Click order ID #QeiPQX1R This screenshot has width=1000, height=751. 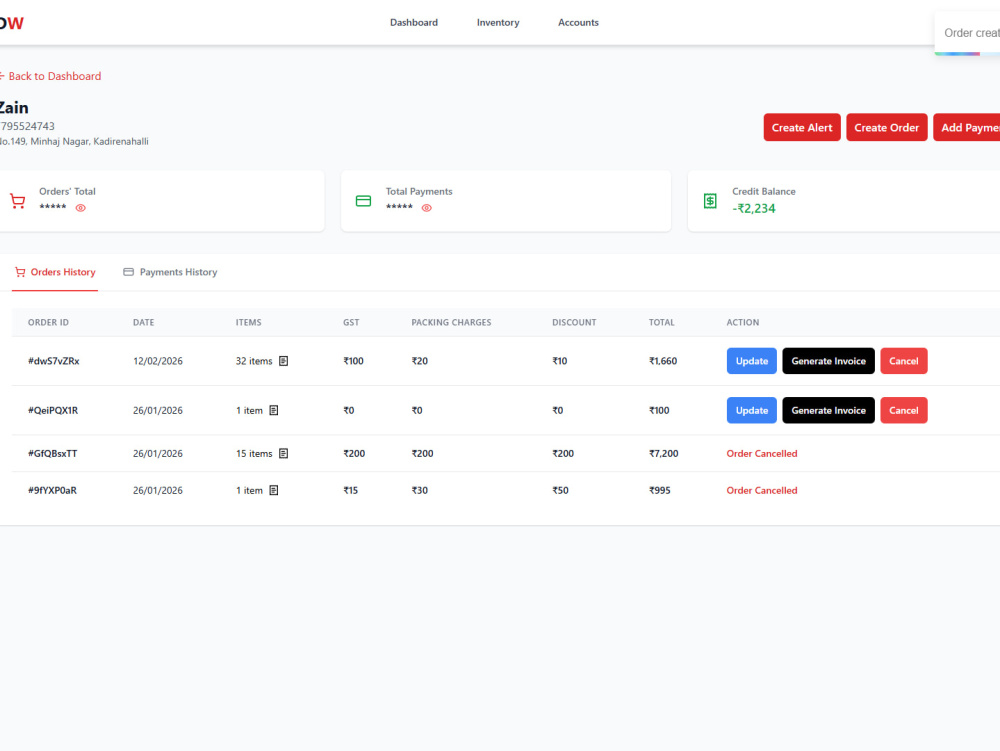click(x=53, y=411)
